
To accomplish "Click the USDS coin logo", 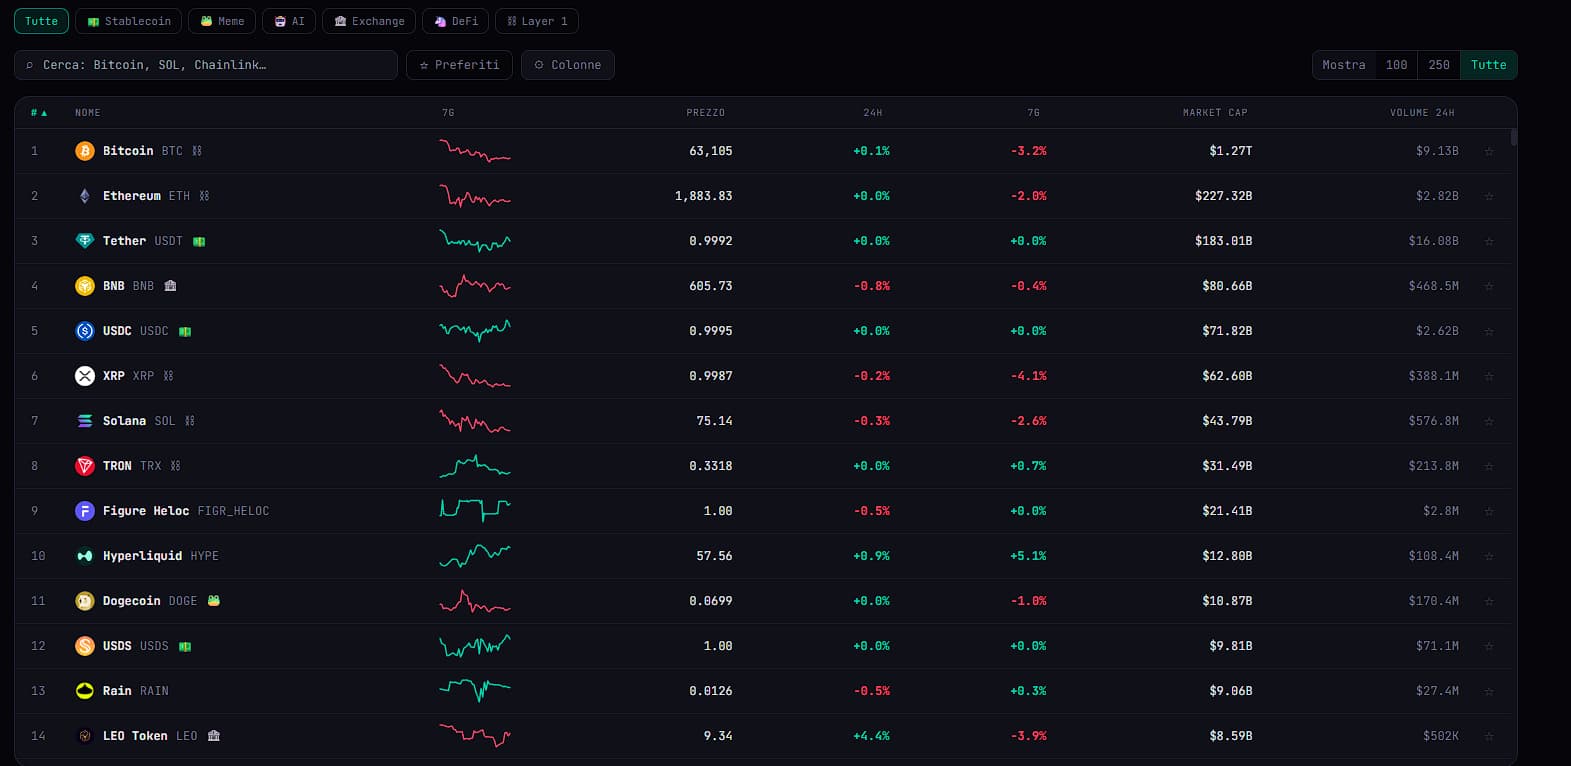I will click(x=85, y=646).
